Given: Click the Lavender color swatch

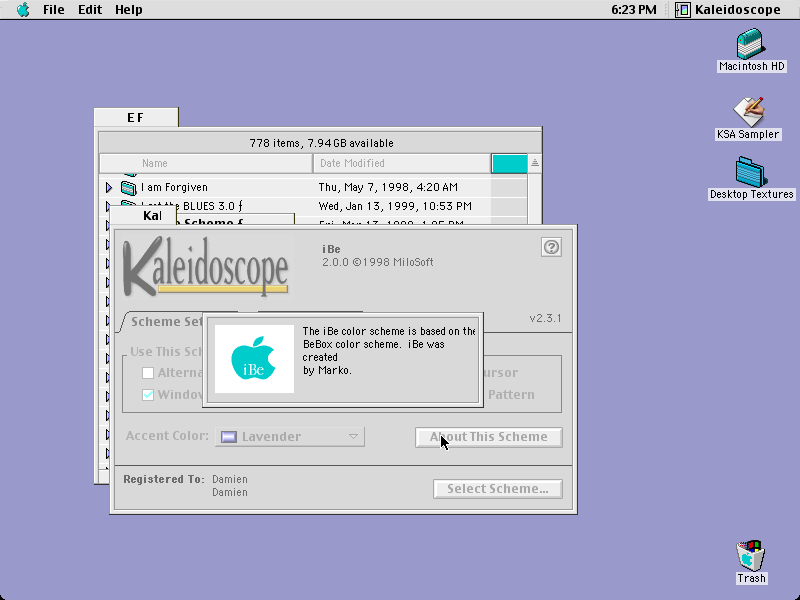Looking at the screenshot, I should [x=229, y=437].
